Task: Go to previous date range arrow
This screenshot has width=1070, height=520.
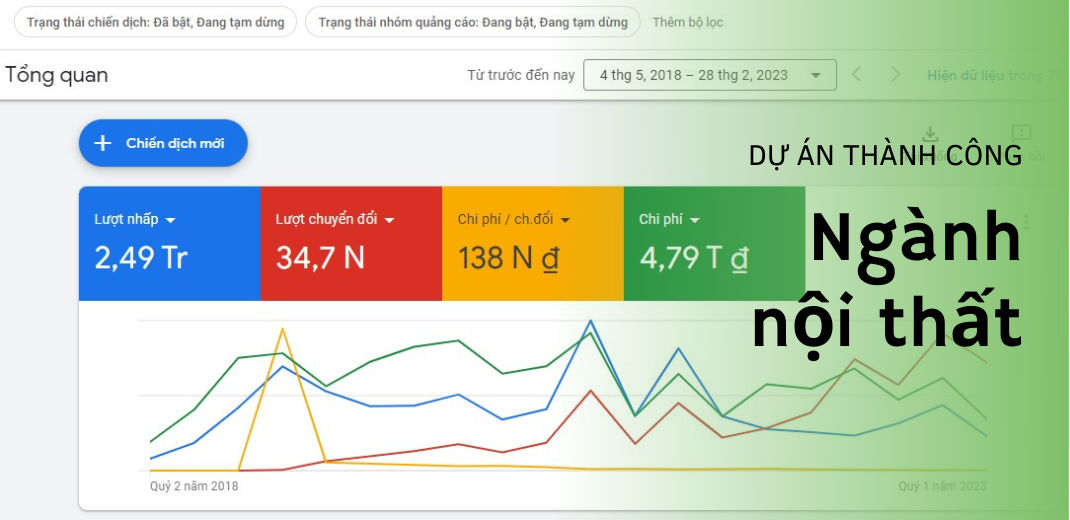Action: pyautogui.click(x=857, y=74)
